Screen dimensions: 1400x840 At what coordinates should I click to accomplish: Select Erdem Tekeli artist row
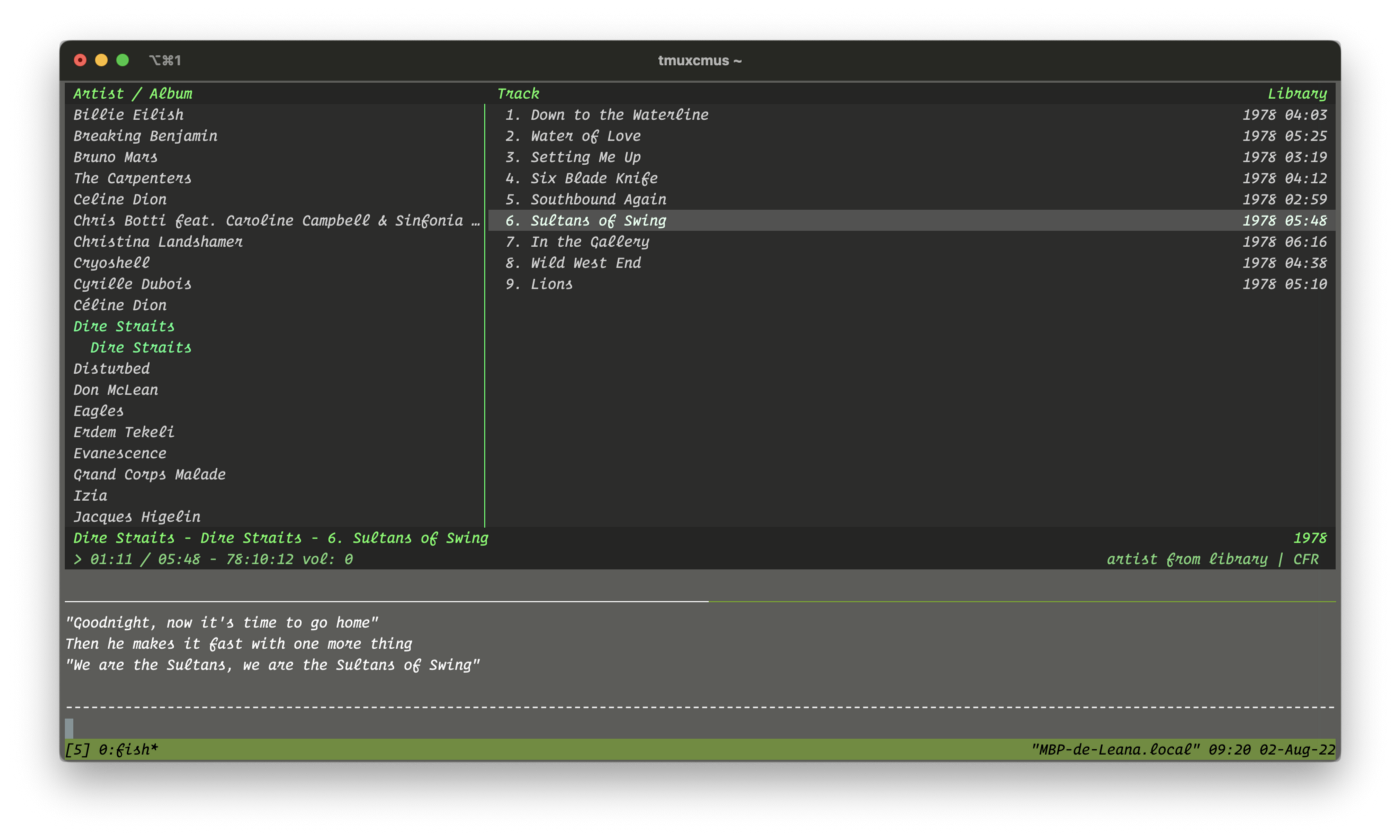point(124,432)
